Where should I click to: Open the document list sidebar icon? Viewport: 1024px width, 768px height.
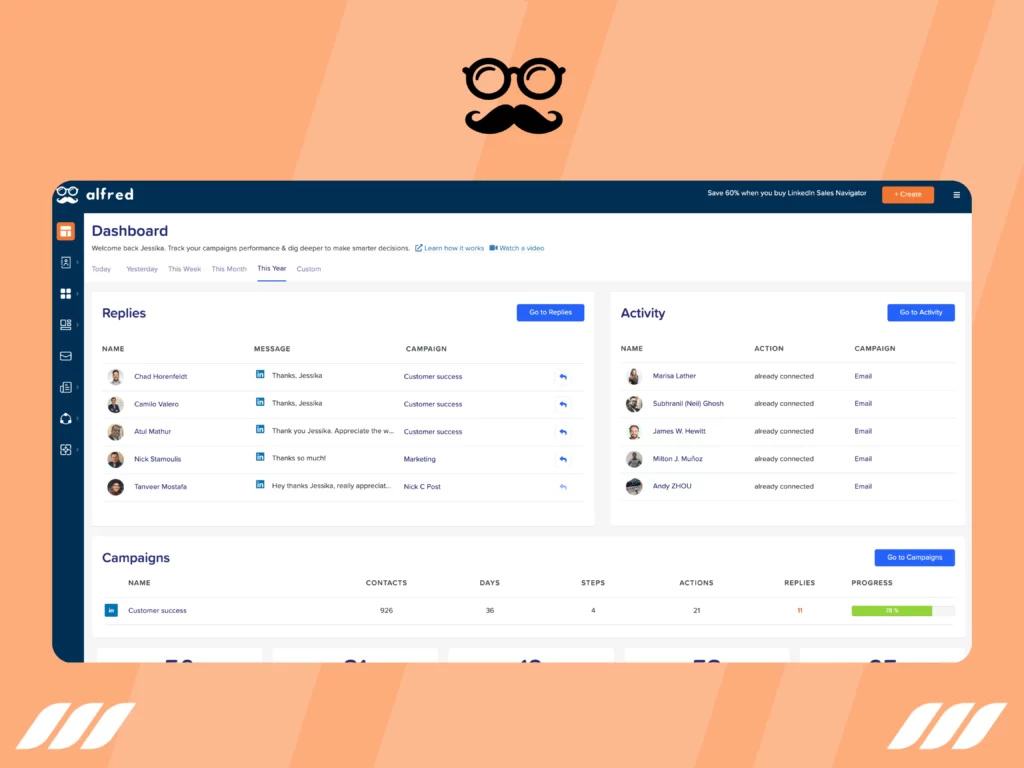coord(65,387)
